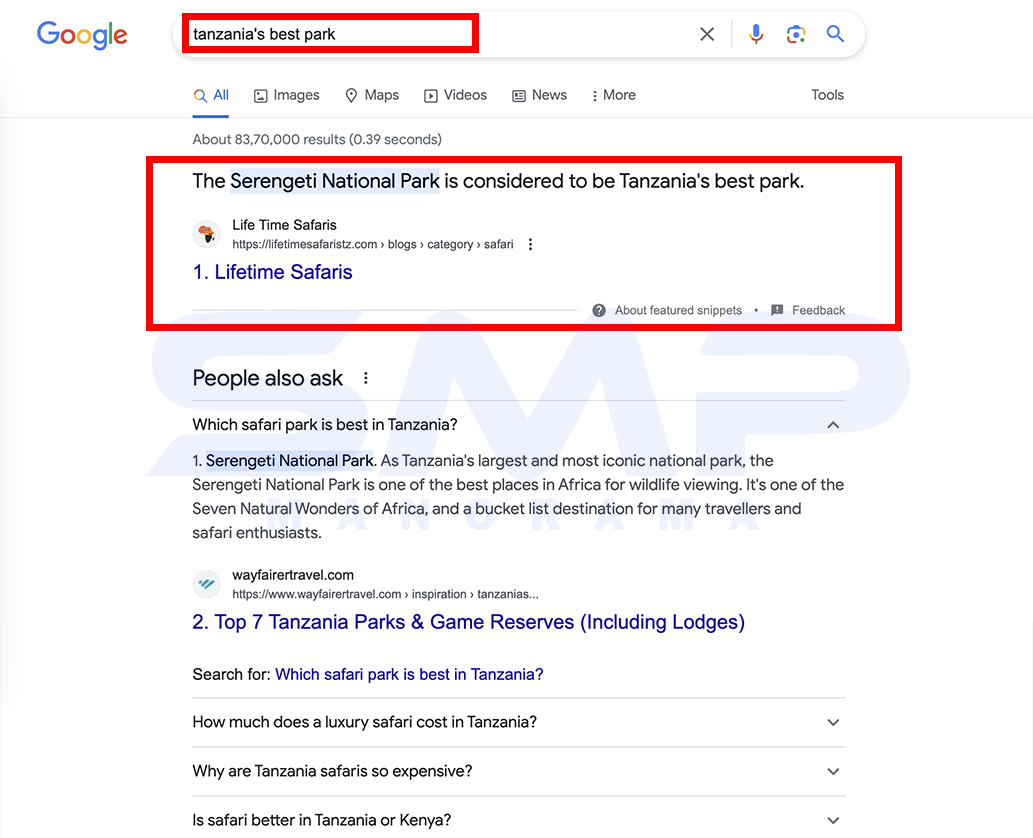Click the wayfairertravel.com favicon

click(207, 584)
